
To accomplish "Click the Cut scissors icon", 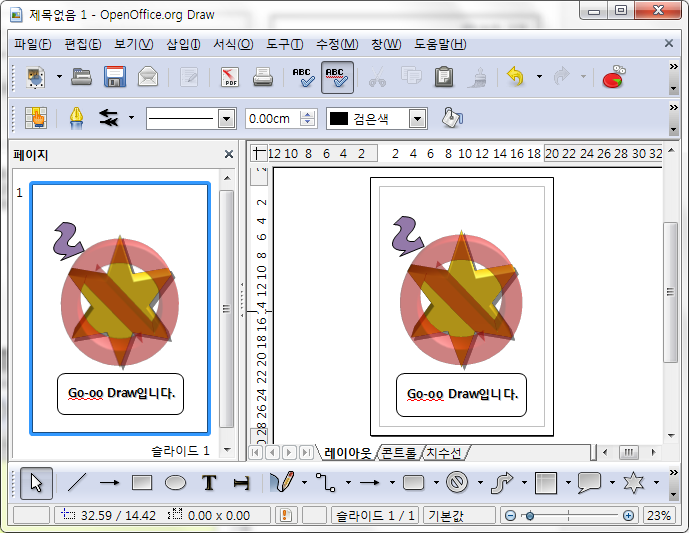I will (377, 77).
